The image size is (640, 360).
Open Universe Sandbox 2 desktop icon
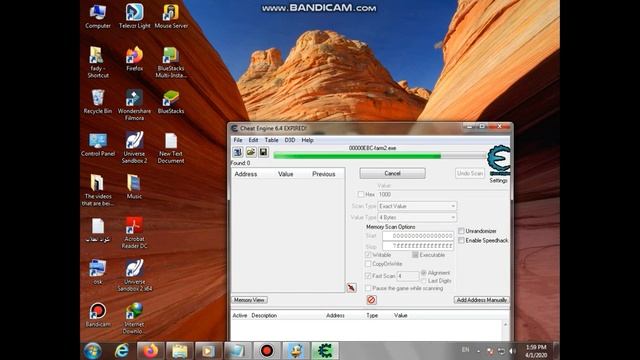(x=134, y=148)
